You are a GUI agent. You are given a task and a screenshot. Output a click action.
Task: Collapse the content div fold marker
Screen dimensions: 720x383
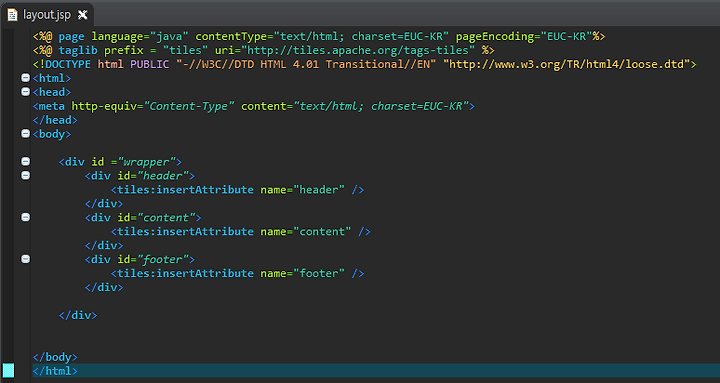coord(26,217)
